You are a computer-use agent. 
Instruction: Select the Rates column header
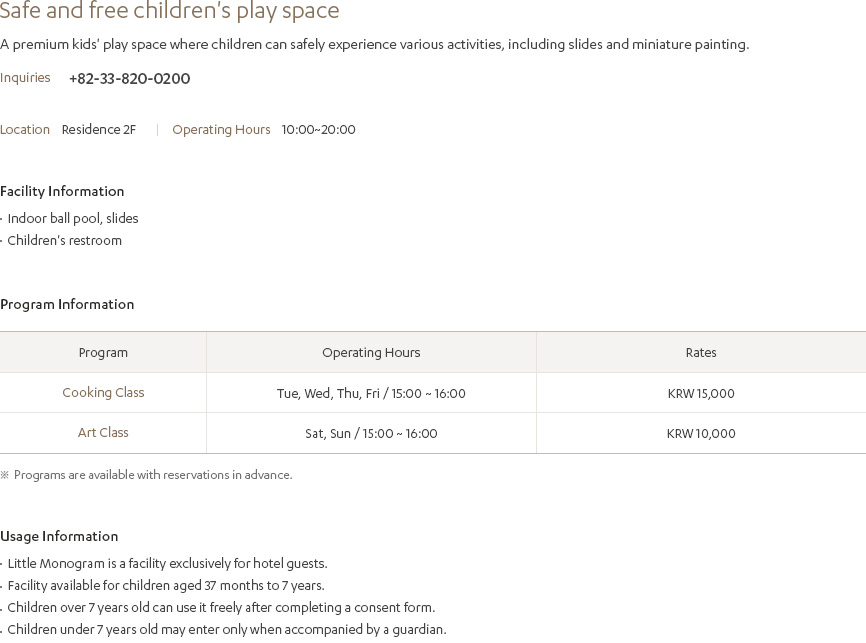point(701,352)
